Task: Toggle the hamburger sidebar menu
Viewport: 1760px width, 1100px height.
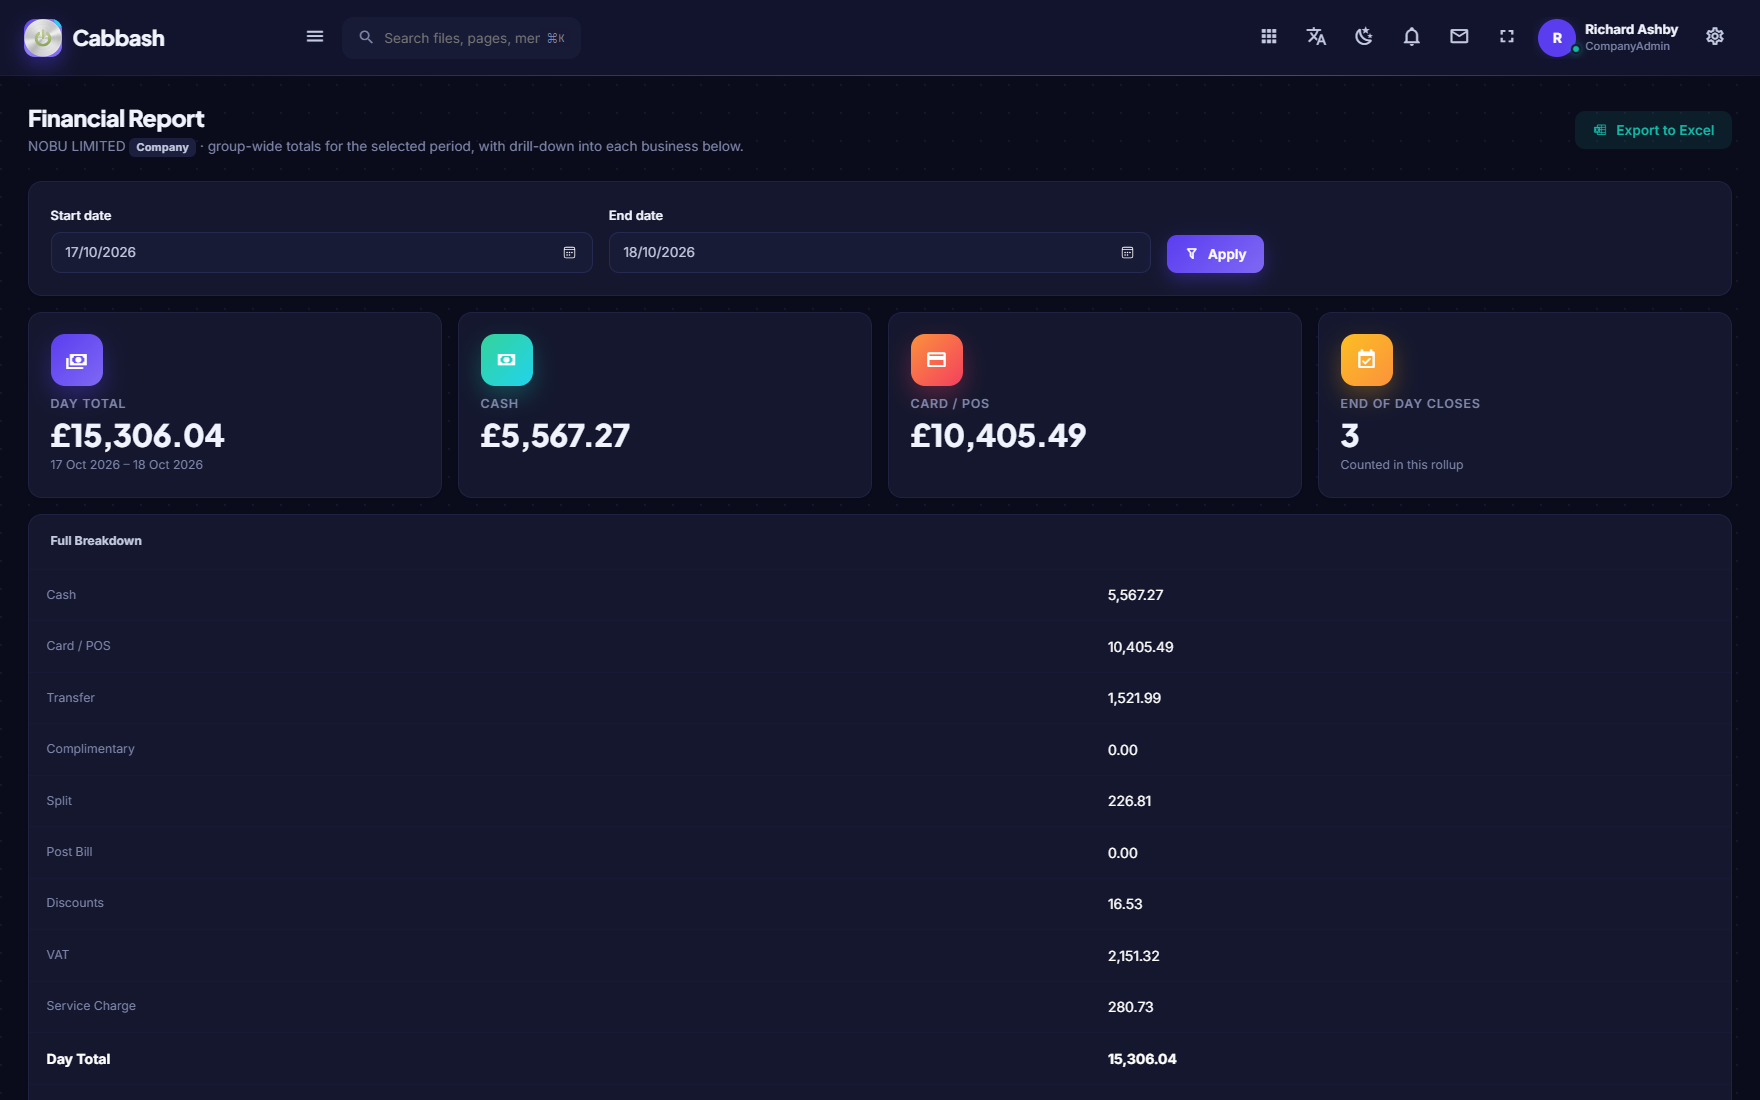Action: coord(315,37)
